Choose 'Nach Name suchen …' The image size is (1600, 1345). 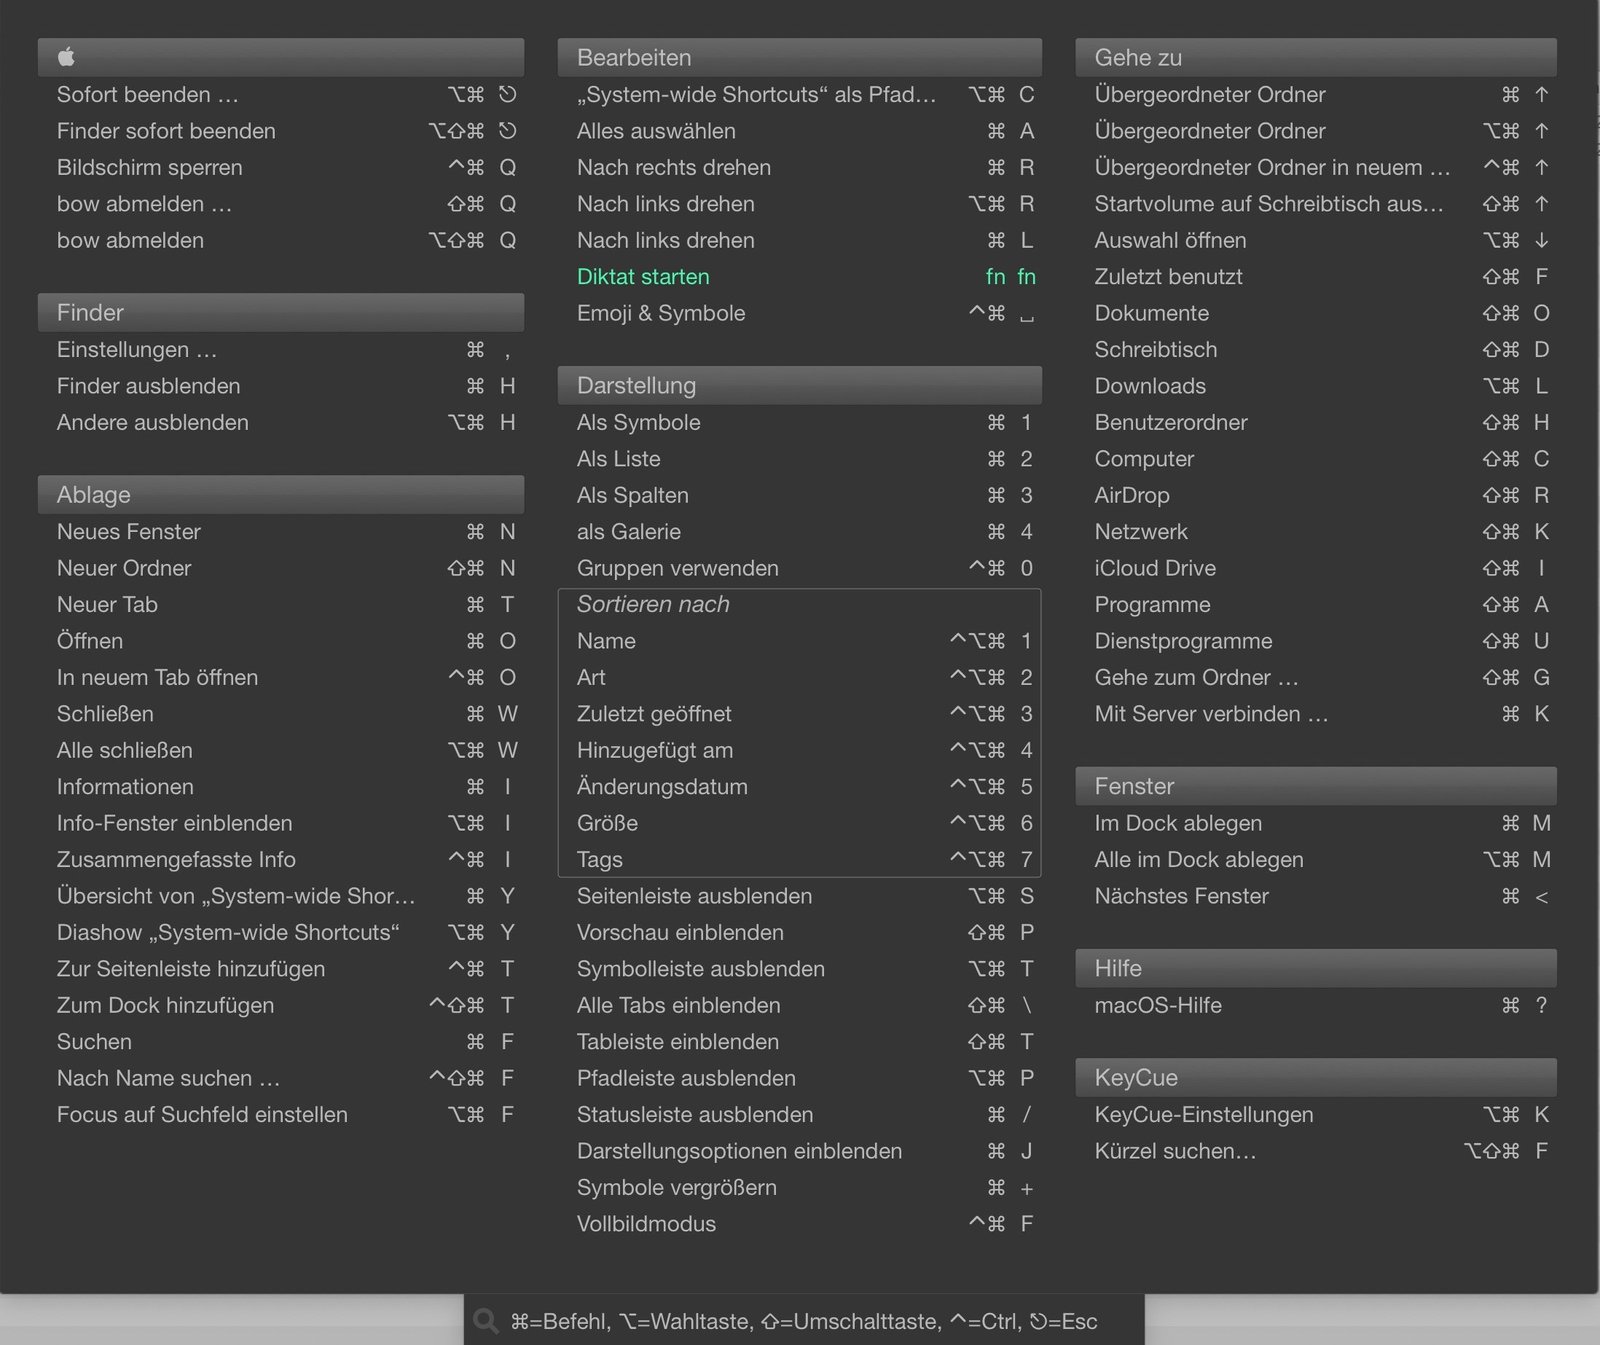[281, 1078]
